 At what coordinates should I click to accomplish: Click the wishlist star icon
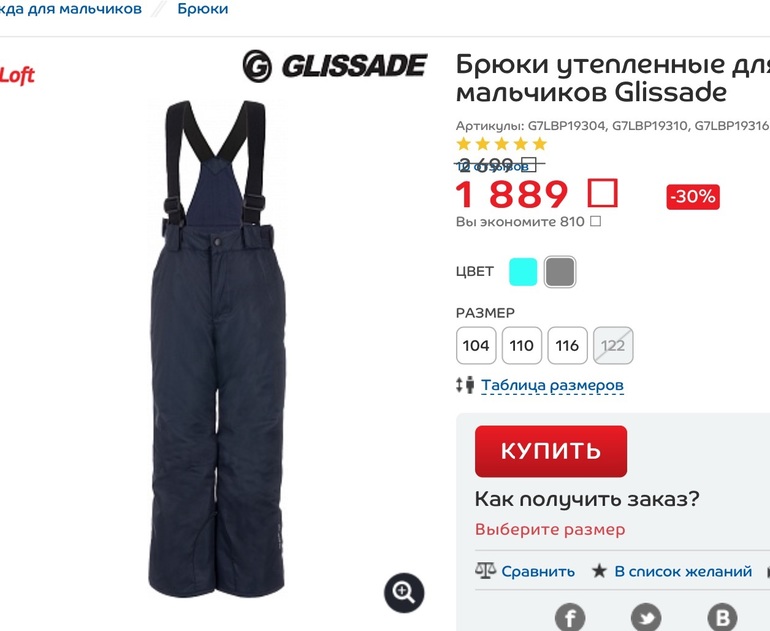[599, 571]
